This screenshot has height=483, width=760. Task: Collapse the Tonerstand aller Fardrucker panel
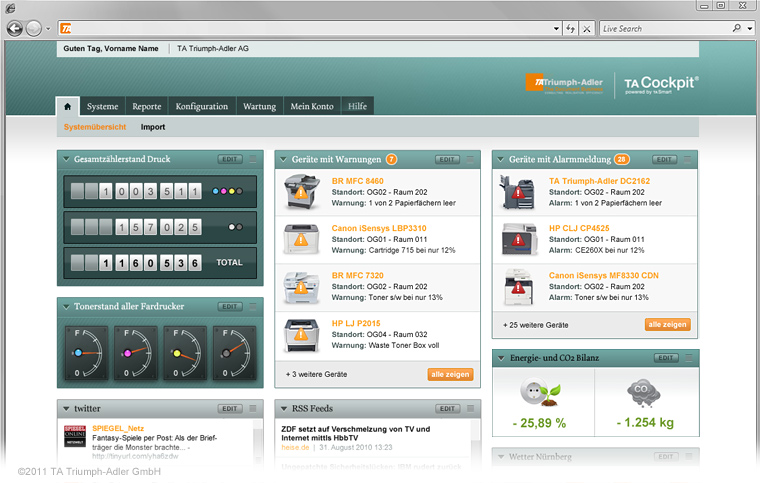tap(66, 307)
